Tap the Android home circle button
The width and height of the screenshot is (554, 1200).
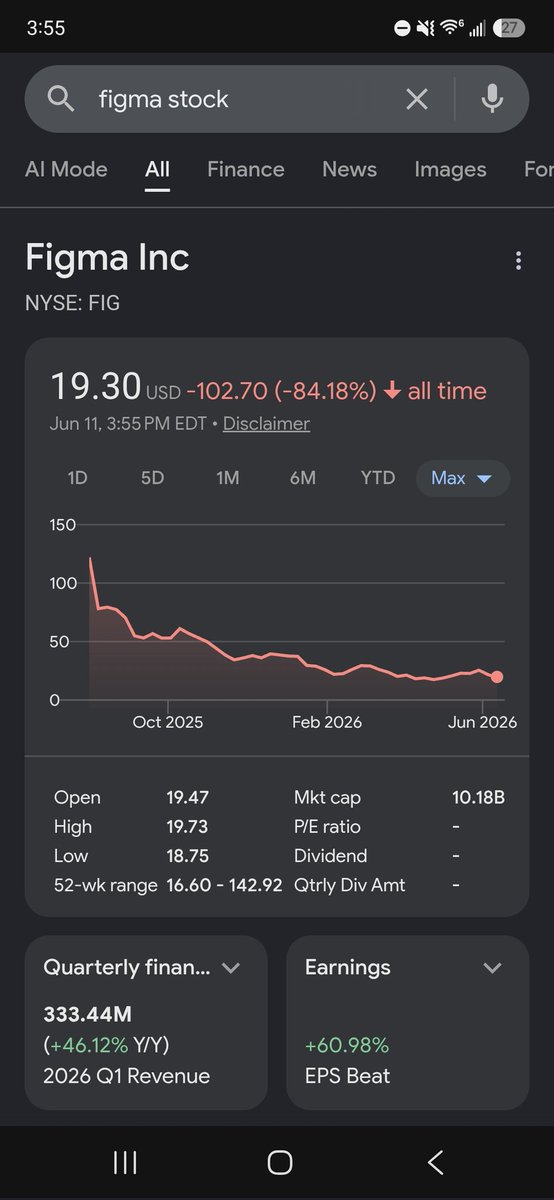(280, 1162)
